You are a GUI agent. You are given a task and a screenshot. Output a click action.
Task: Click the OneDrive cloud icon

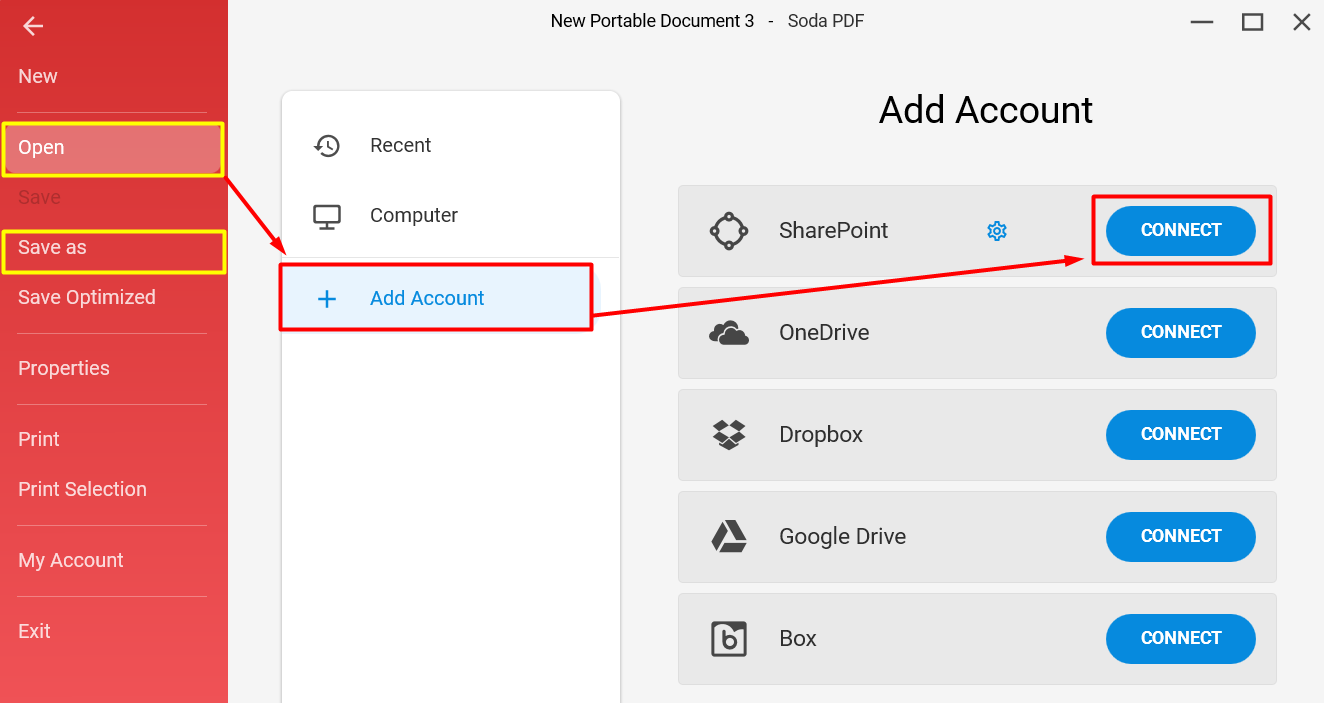729,333
